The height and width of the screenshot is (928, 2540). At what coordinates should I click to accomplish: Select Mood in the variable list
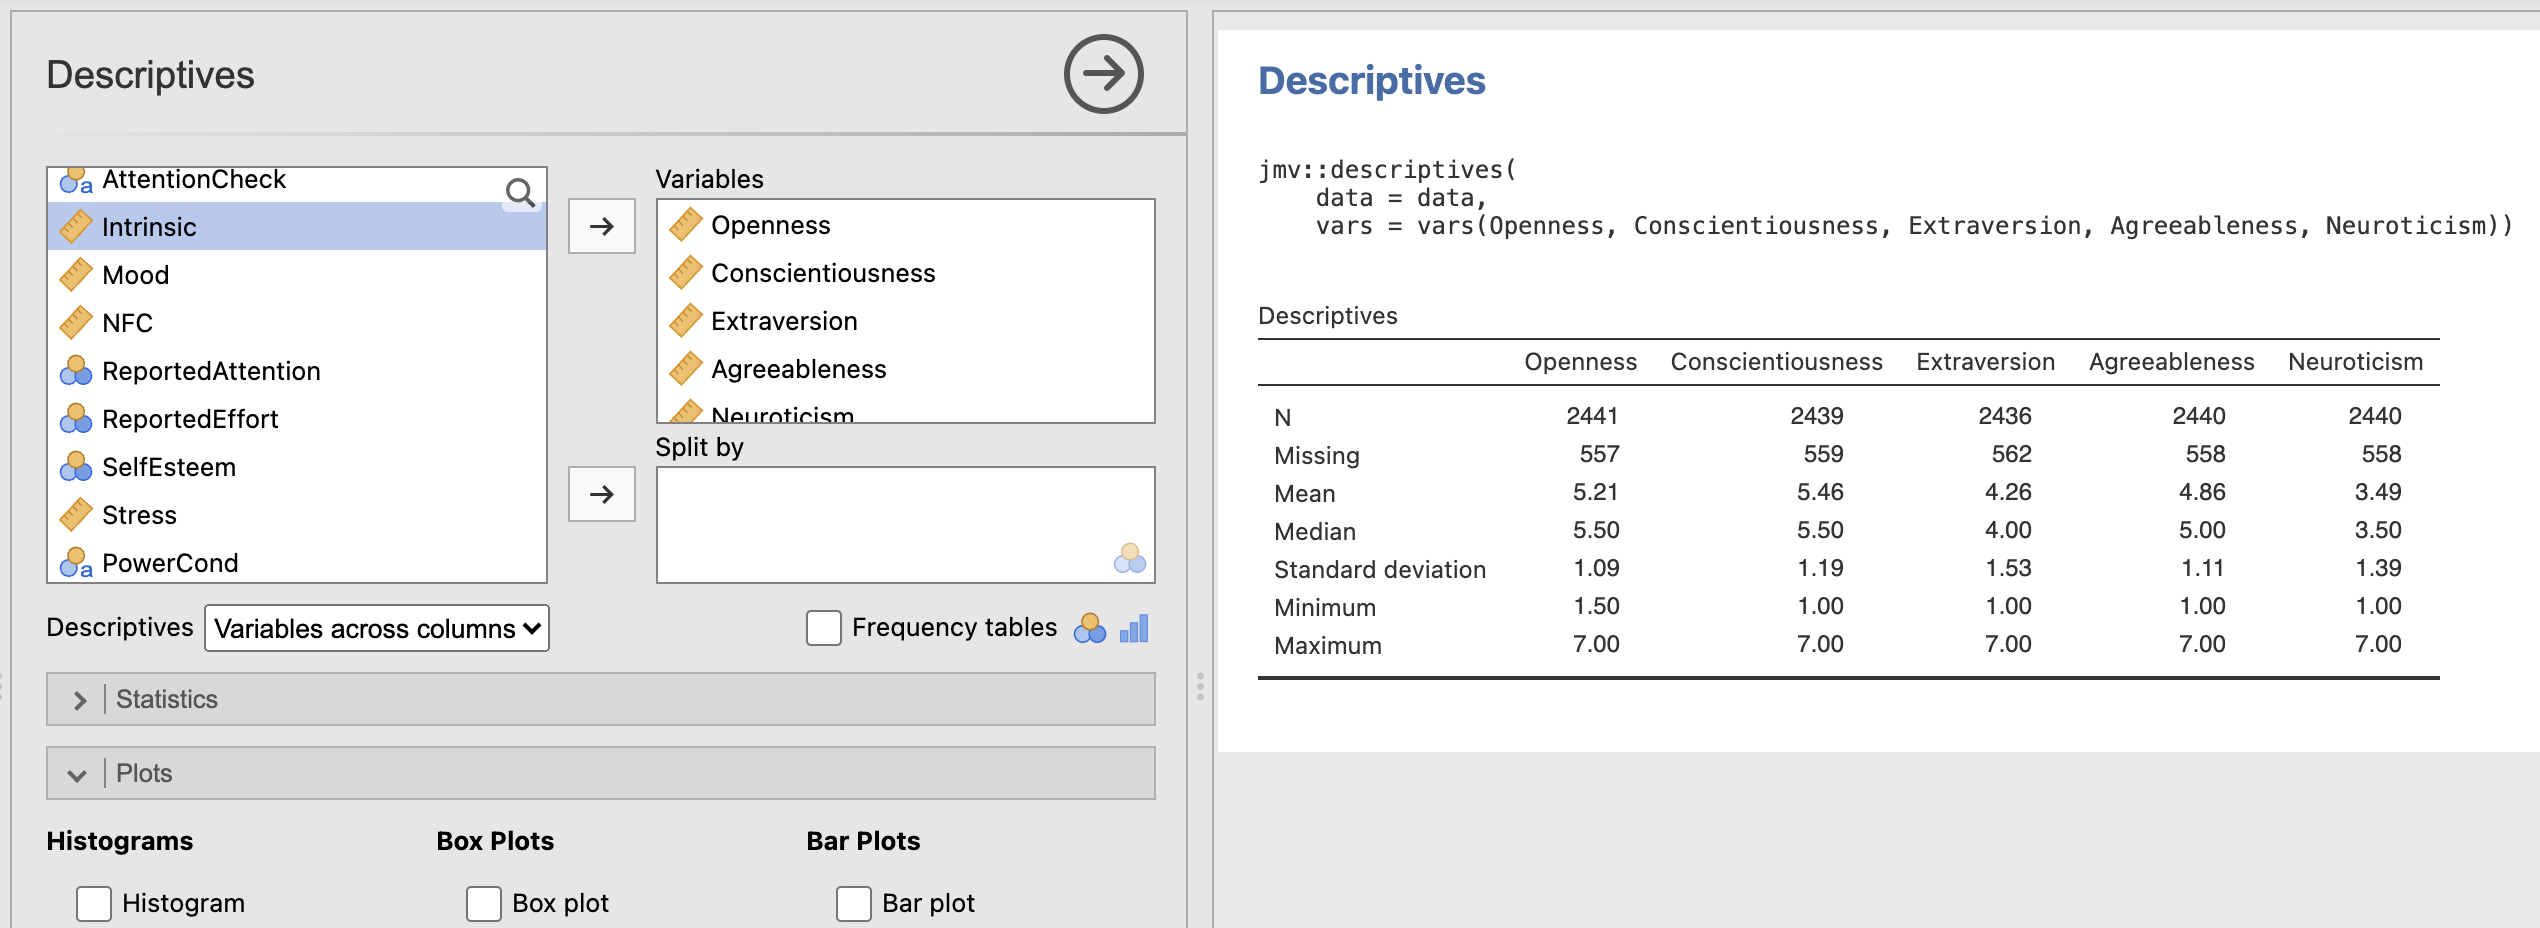(x=297, y=275)
